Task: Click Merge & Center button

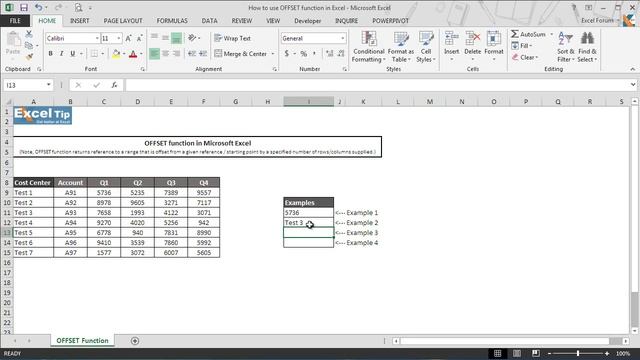Action: [241, 53]
